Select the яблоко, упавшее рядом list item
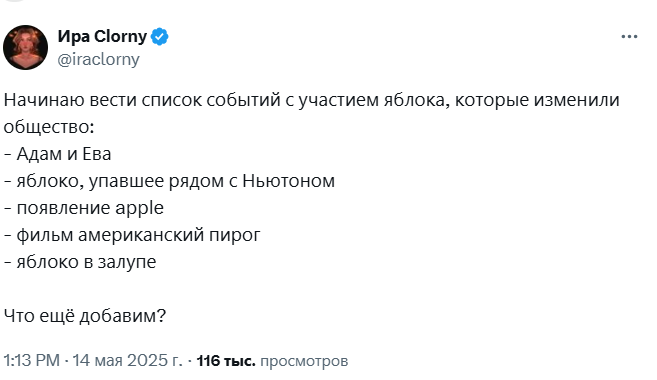Viewport: 657px width, 380px height. tap(169, 181)
